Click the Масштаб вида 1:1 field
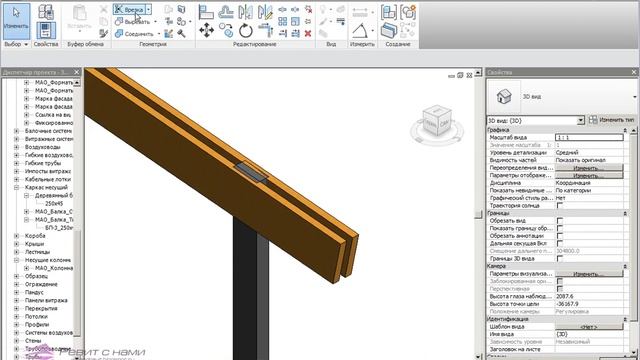 [x=589, y=138]
